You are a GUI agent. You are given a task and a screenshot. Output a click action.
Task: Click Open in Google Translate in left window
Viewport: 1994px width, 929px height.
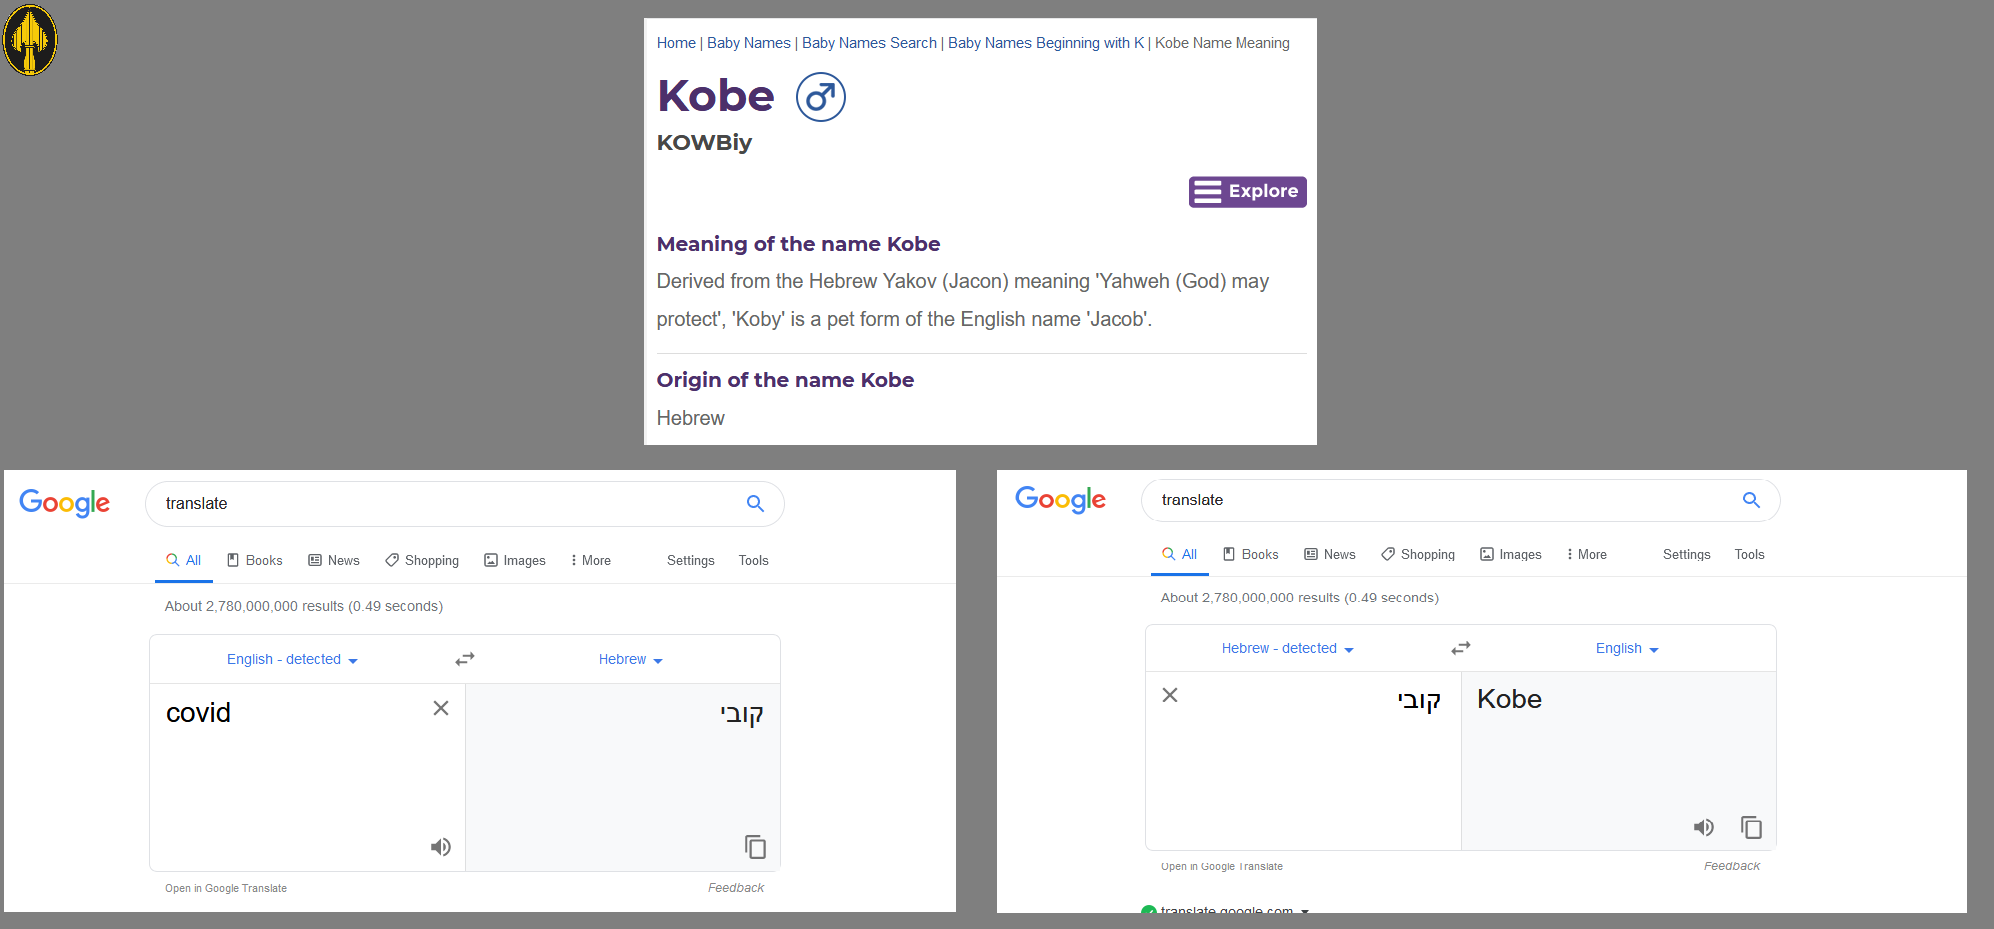(226, 888)
